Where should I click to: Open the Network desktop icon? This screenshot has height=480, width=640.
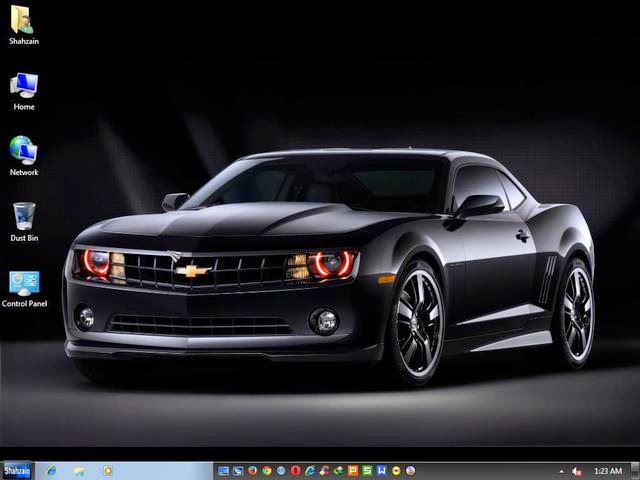coord(24,156)
